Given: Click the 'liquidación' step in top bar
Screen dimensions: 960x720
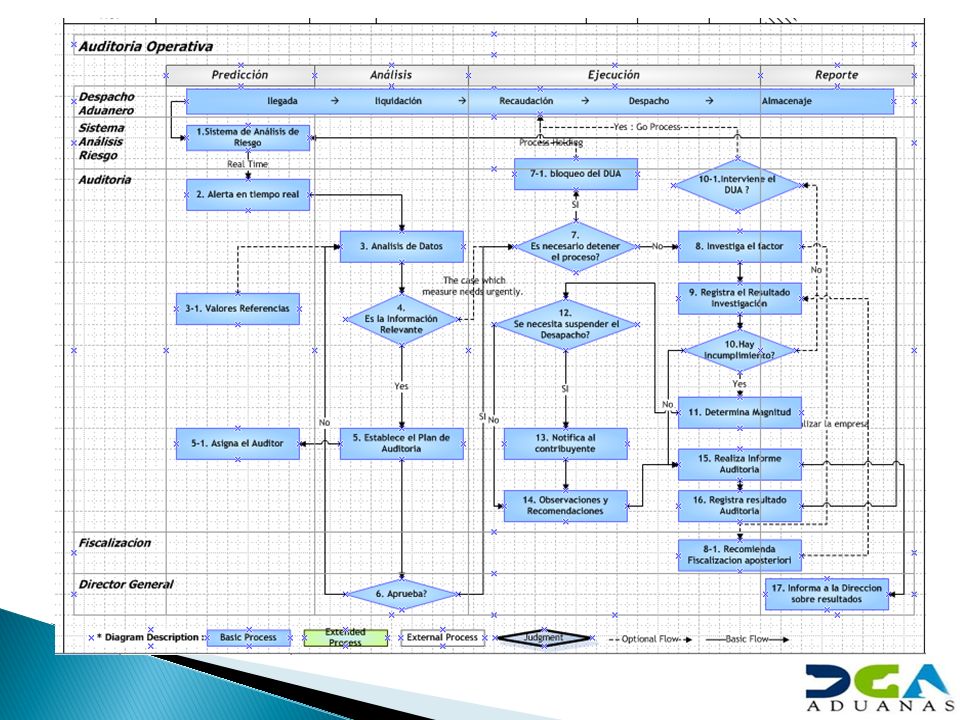Looking at the screenshot, I should coord(399,101).
